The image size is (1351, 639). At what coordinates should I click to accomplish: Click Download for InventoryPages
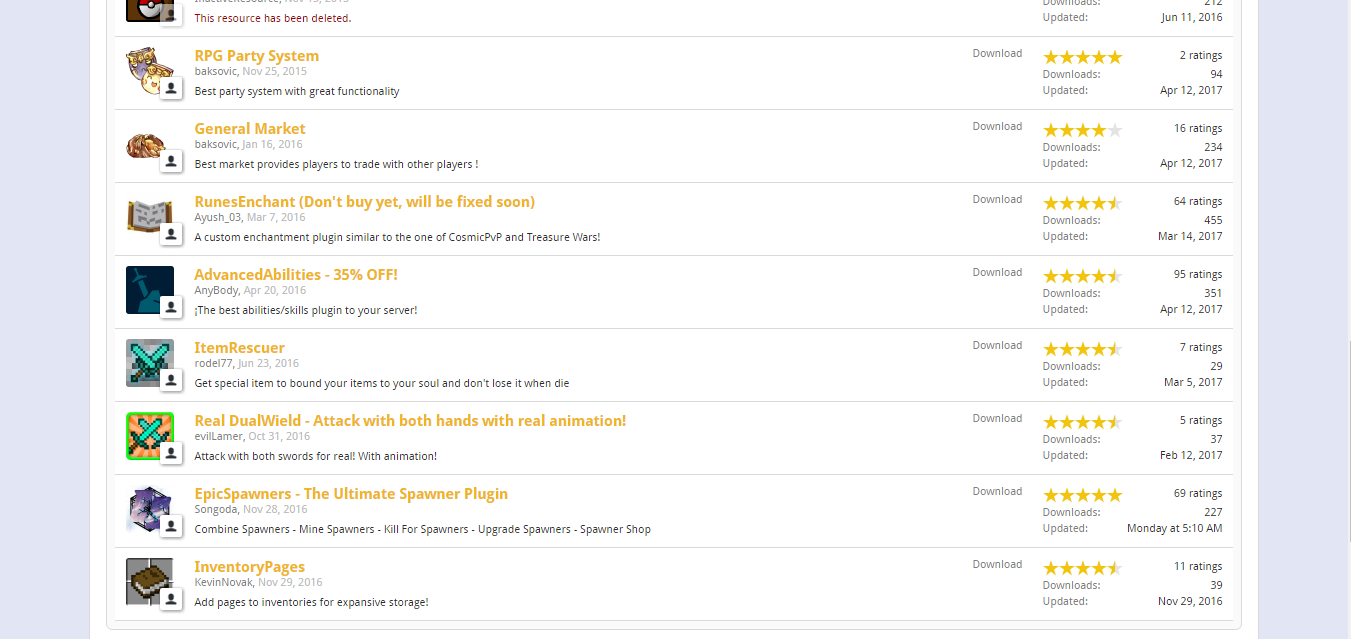tap(997, 565)
